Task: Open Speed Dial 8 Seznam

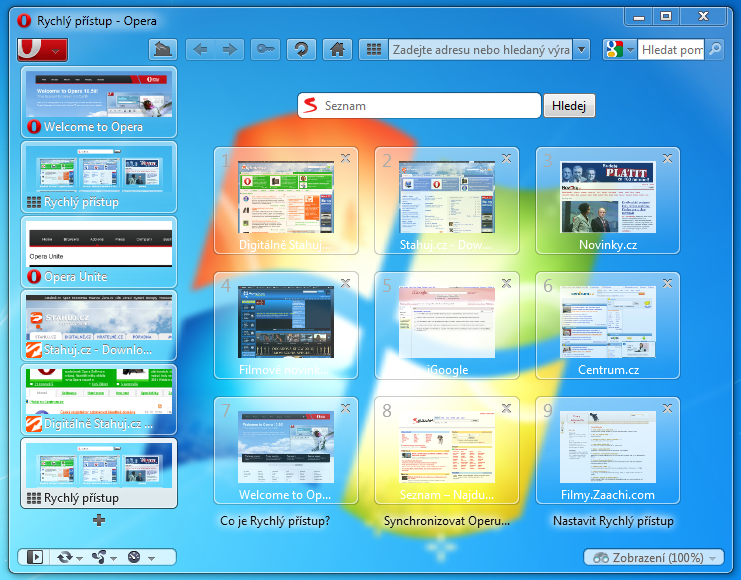Action: [447, 450]
